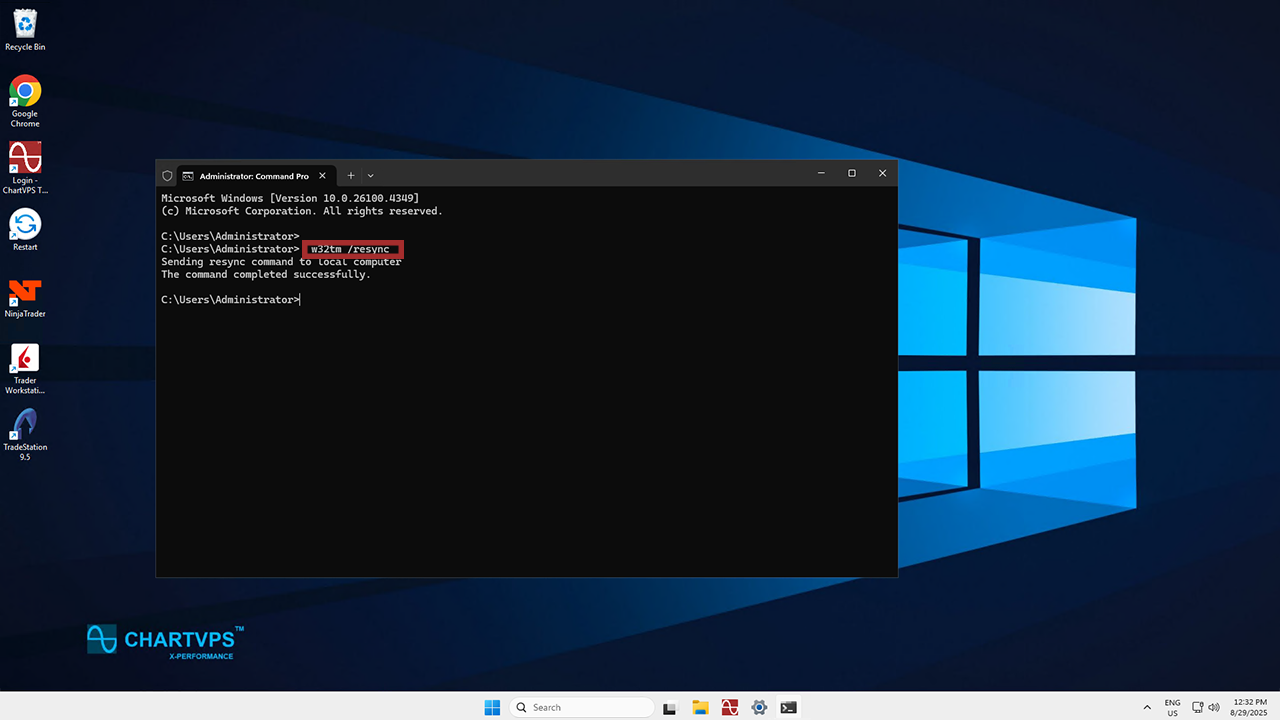The width and height of the screenshot is (1280, 720).
Task: Click the taskbar Search box
Action: click(581, 707)
